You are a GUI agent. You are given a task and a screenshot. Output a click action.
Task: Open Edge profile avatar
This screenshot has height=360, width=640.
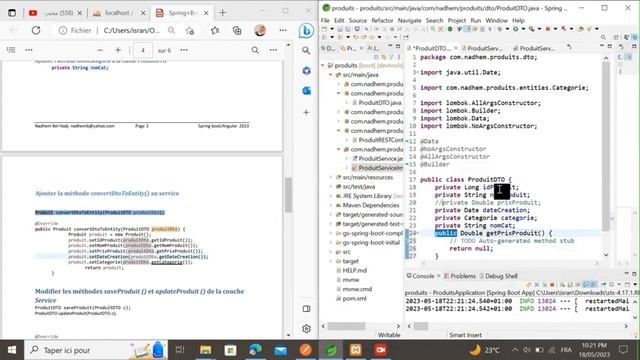(x=260, y=30)
